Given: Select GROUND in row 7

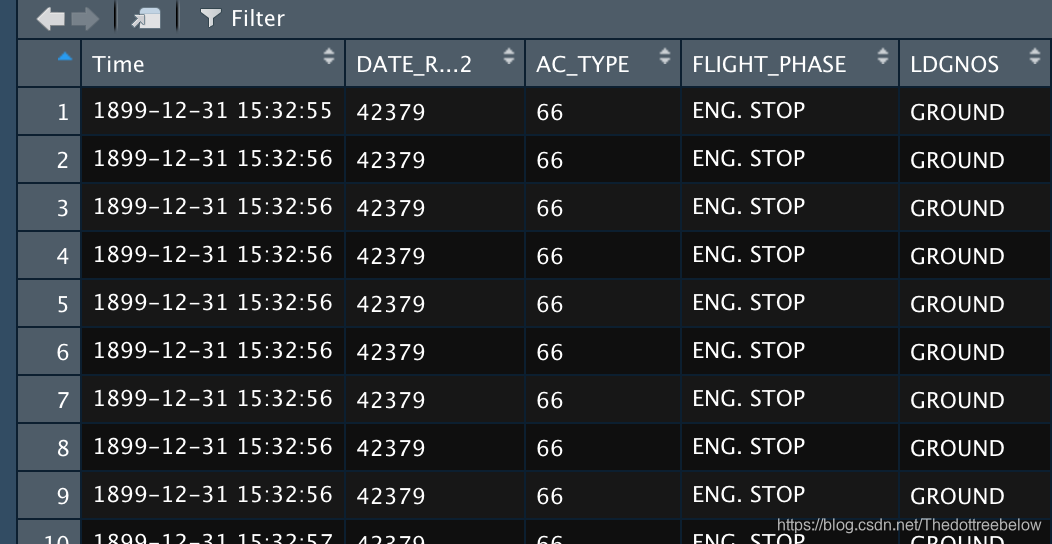Looking at the screenshot, I should point(976,399).
